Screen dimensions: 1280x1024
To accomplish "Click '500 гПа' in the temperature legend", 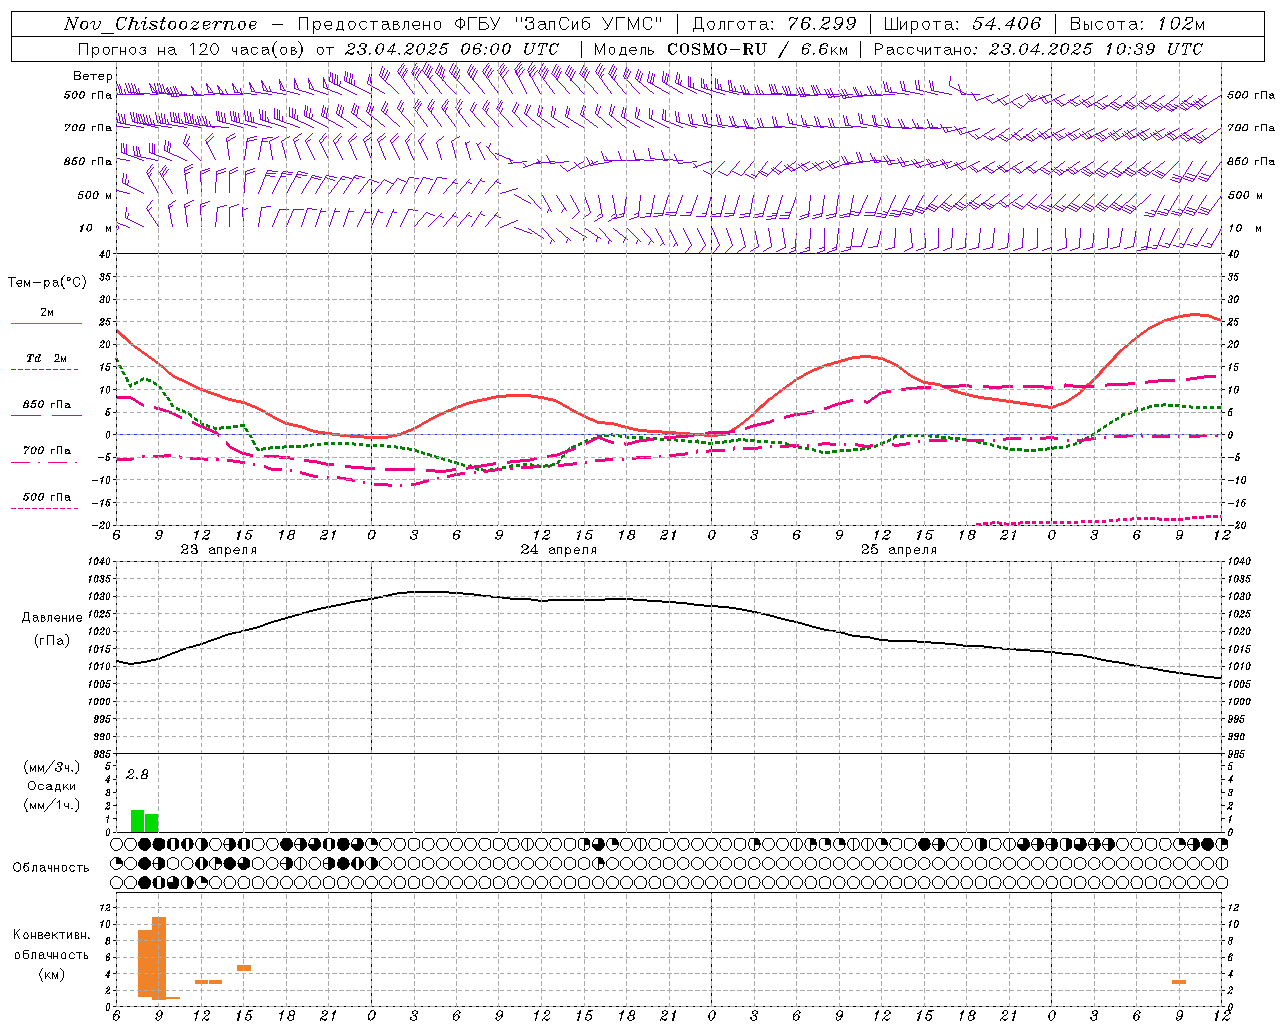I will point(47,497).
